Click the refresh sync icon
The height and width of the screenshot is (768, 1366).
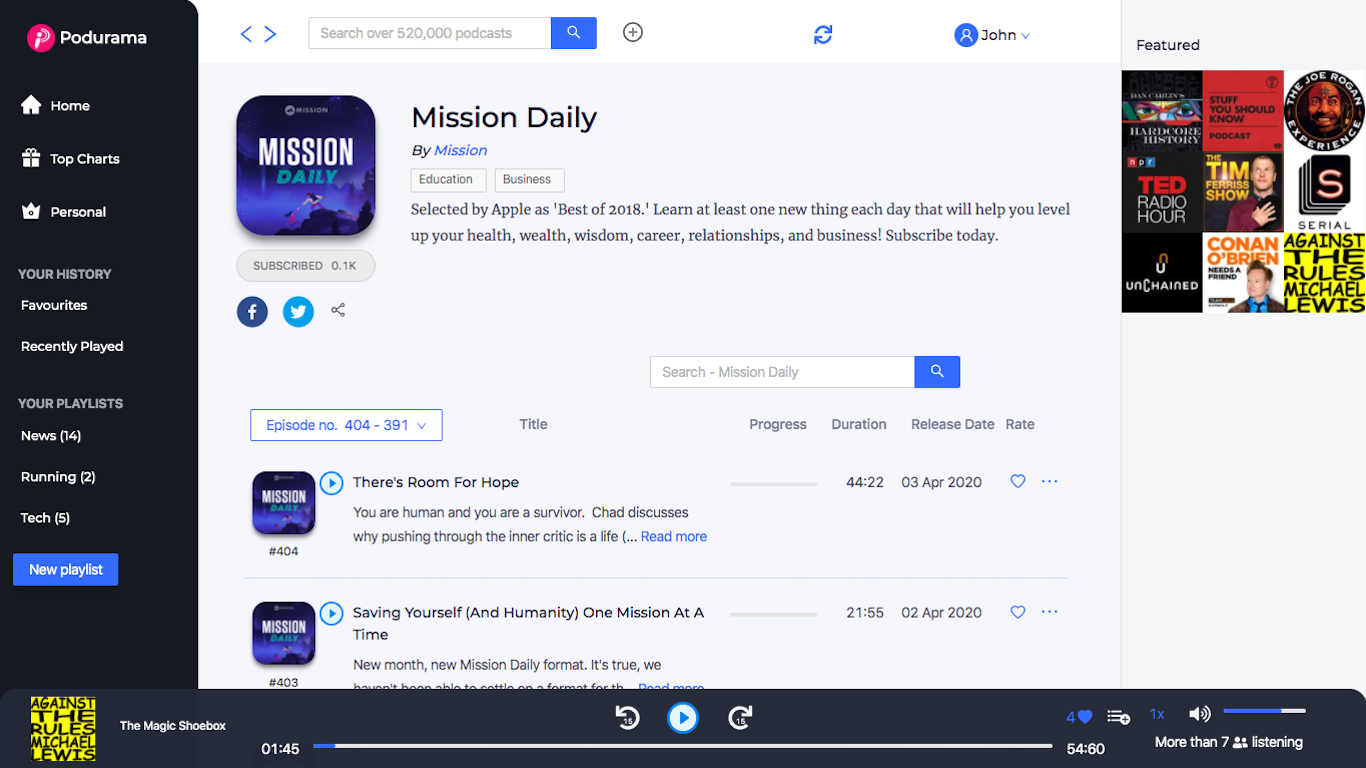(823, 35)
